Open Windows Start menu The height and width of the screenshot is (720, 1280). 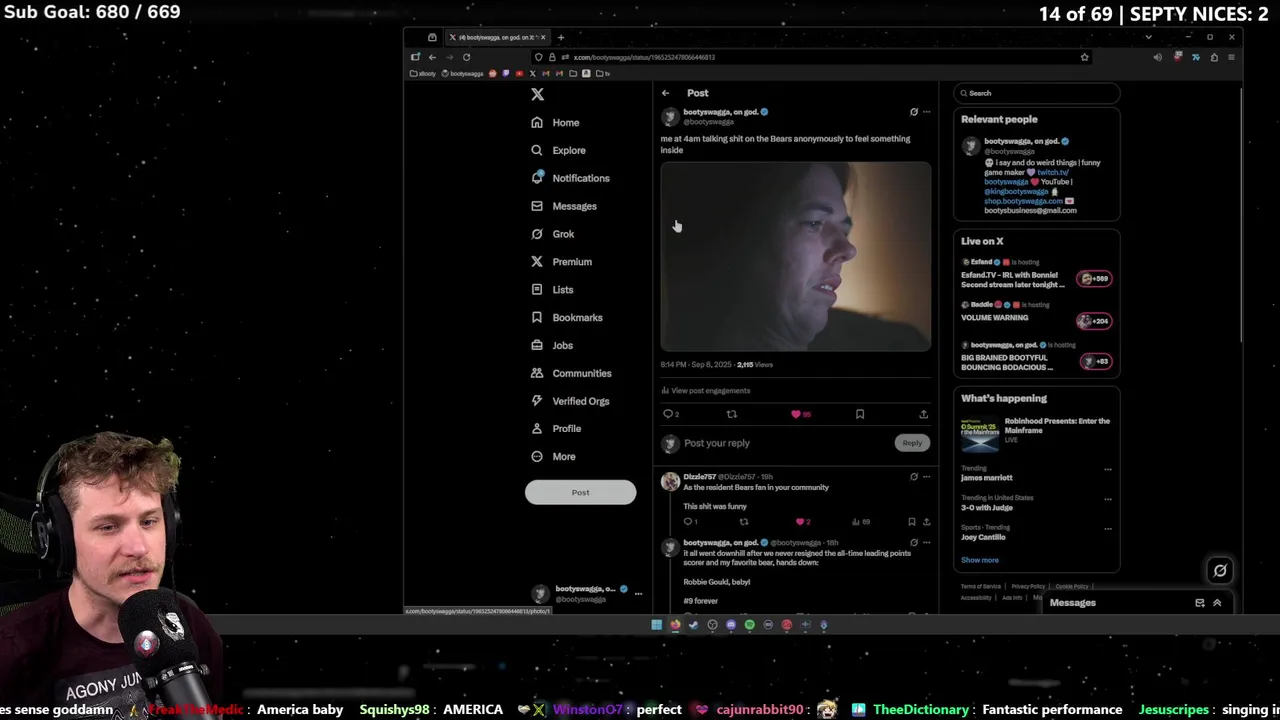pyautogui.click(x=656, y=625)
